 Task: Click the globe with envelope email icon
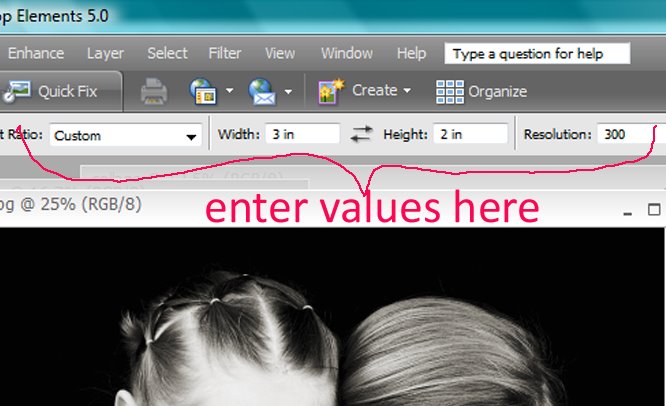(262, 92)
